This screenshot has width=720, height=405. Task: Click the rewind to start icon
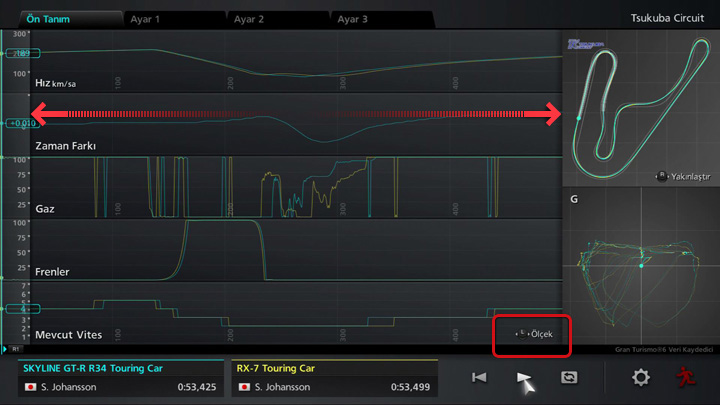(x=479, y=377)
